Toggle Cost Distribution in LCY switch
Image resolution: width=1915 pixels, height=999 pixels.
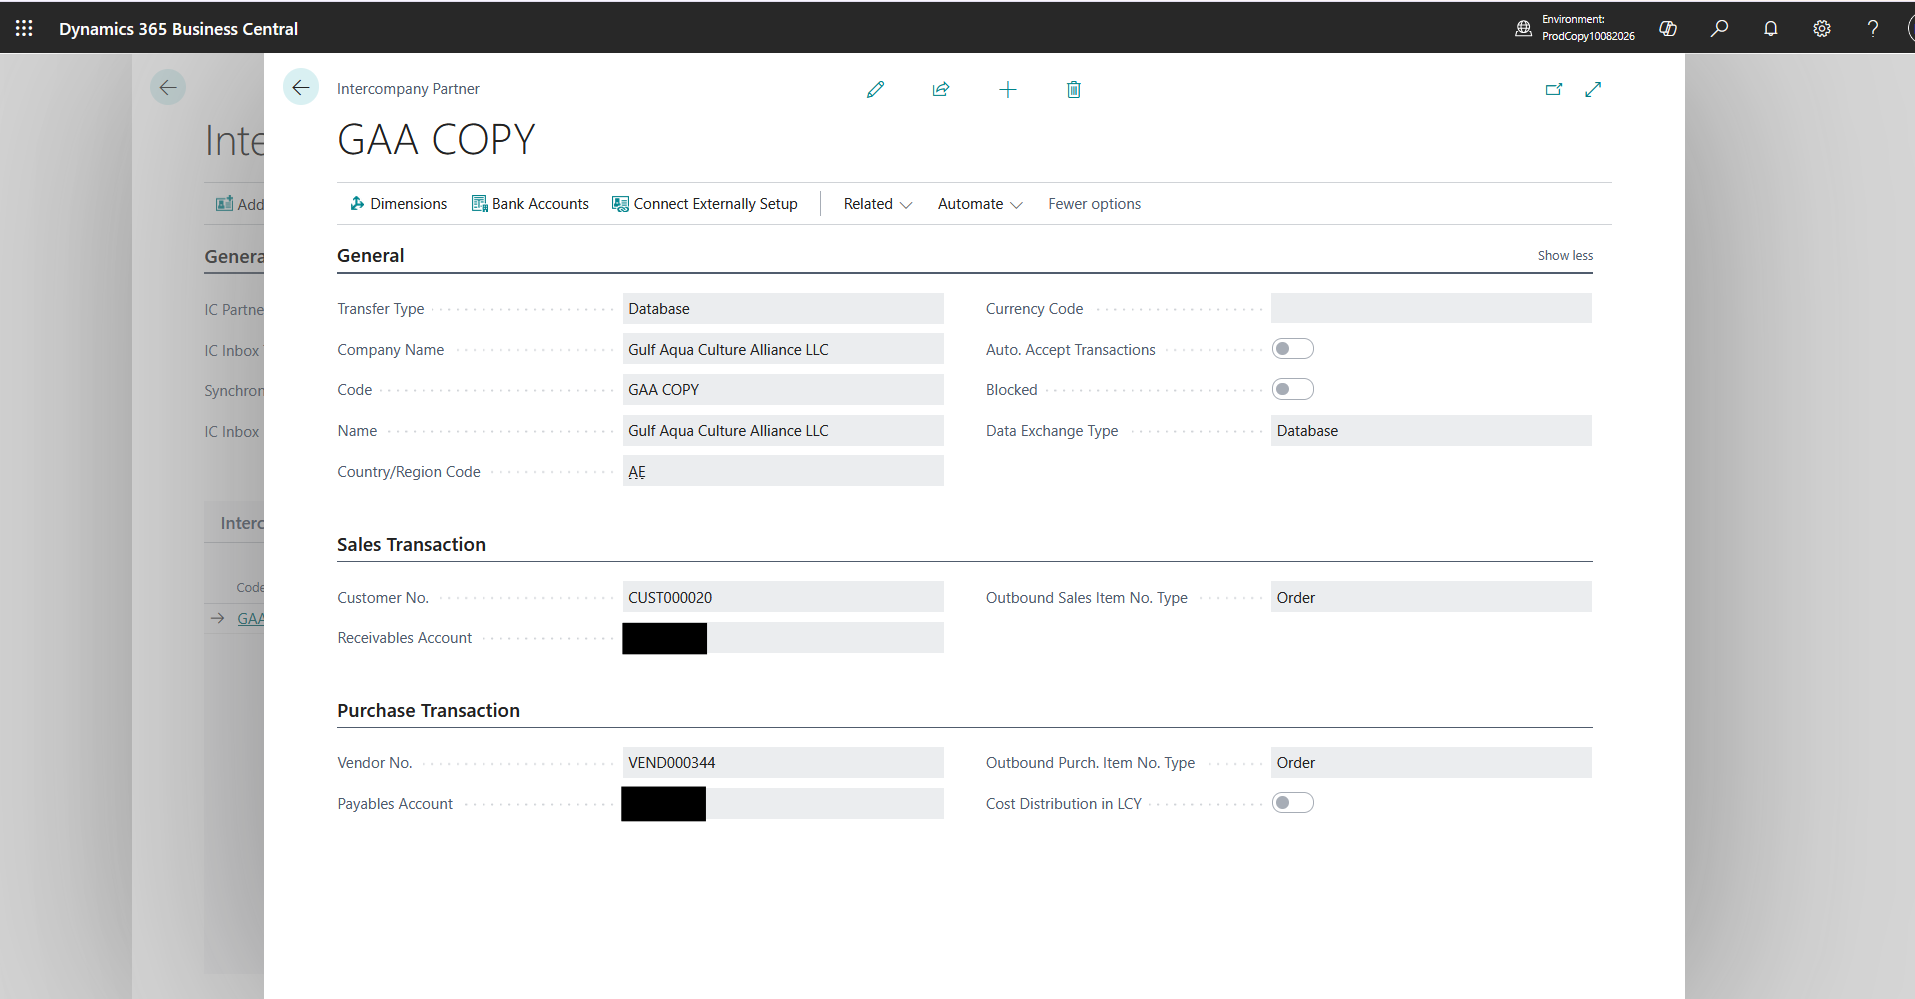(1292, 803)
